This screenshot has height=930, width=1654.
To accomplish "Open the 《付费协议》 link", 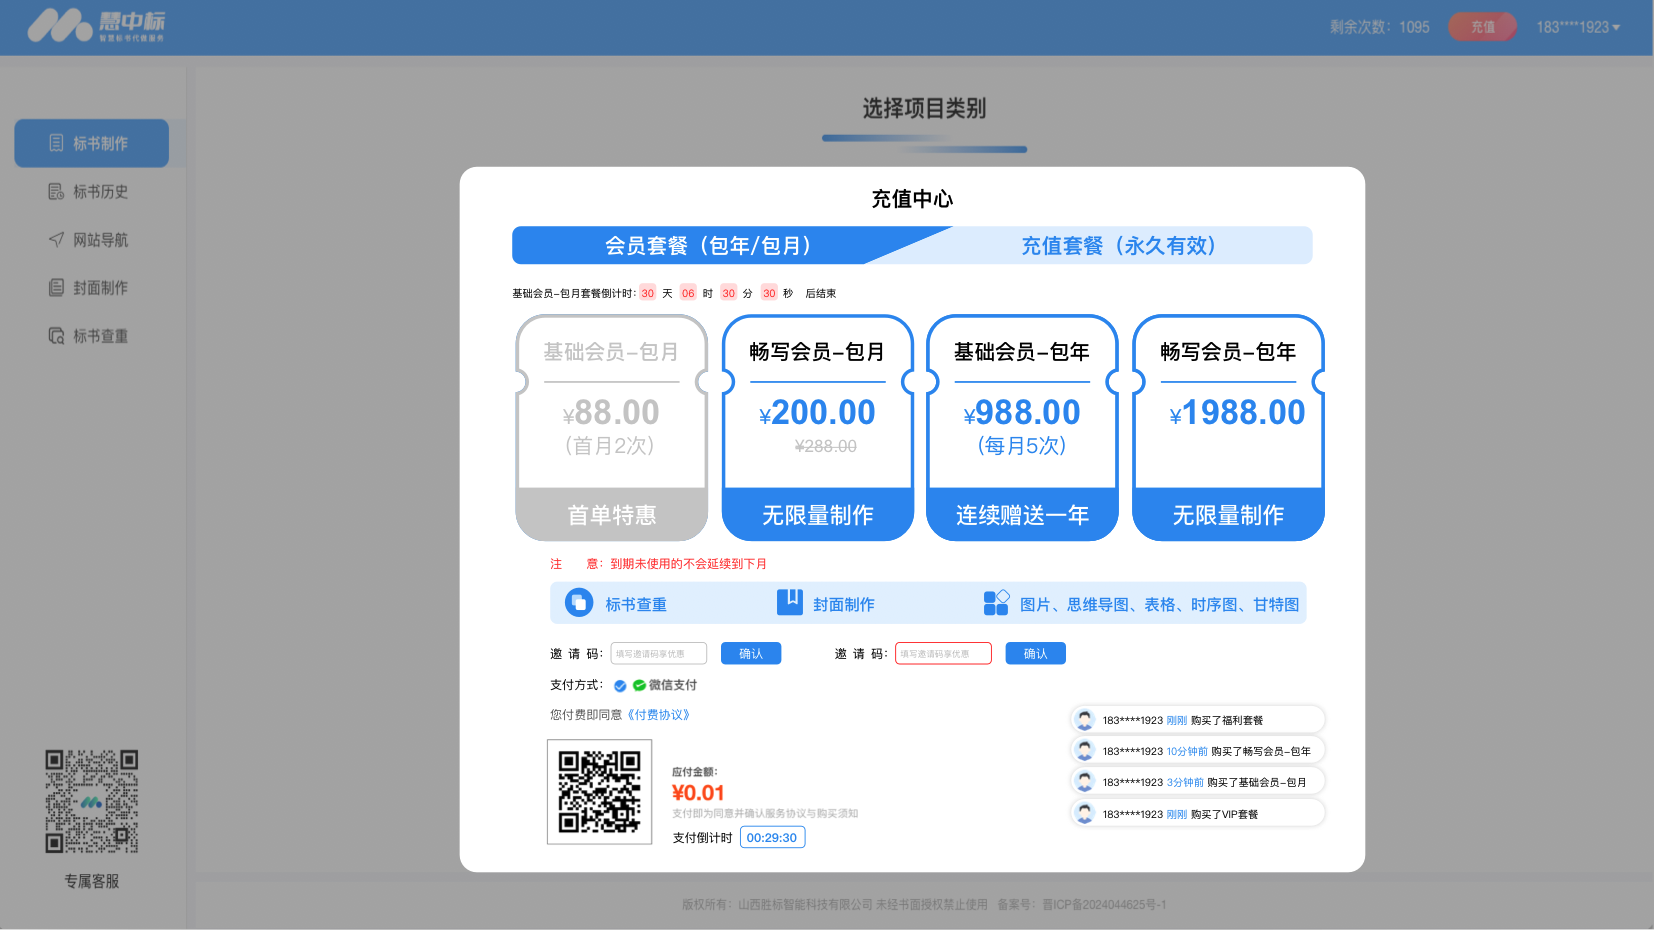I will tap(658, 715).
